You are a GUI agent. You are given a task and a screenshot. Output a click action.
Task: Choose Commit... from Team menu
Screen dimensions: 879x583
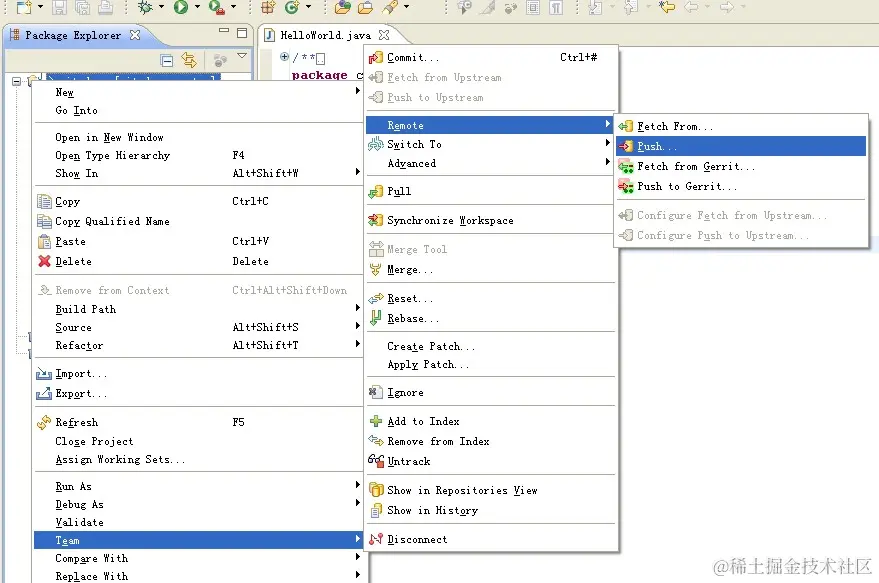[x=492, y=57]
